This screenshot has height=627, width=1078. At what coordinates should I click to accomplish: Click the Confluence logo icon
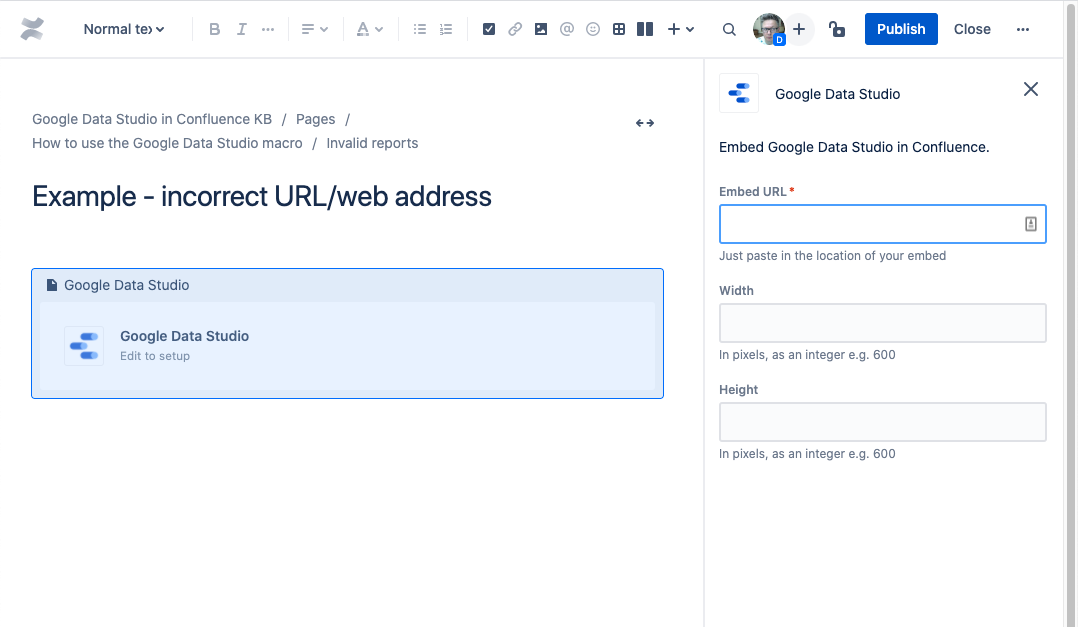click(x=32, y=29)
